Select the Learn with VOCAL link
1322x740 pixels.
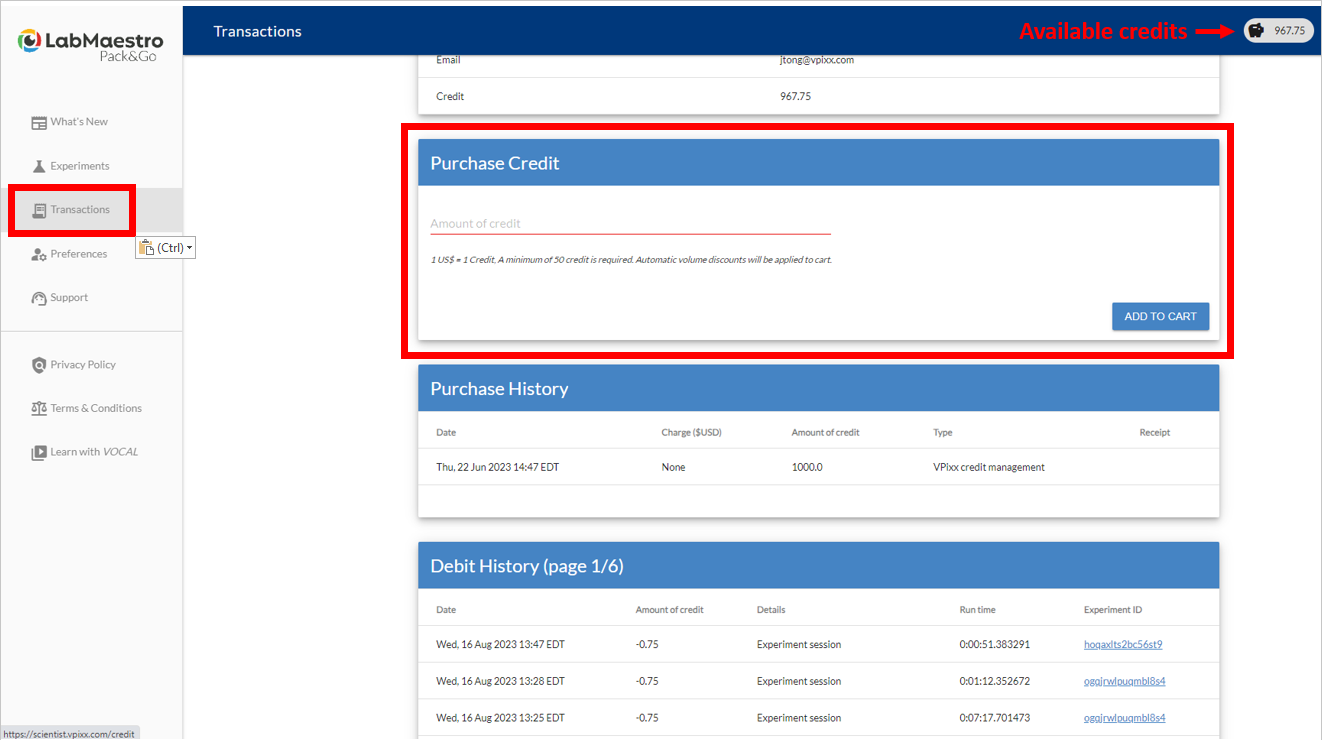click(x=94, y=452)
